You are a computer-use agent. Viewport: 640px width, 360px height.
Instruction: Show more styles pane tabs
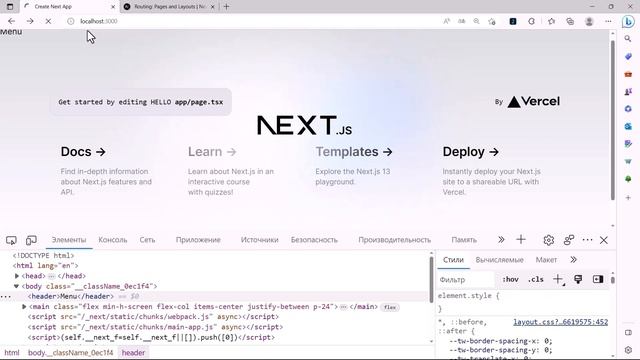pos(573,260)
